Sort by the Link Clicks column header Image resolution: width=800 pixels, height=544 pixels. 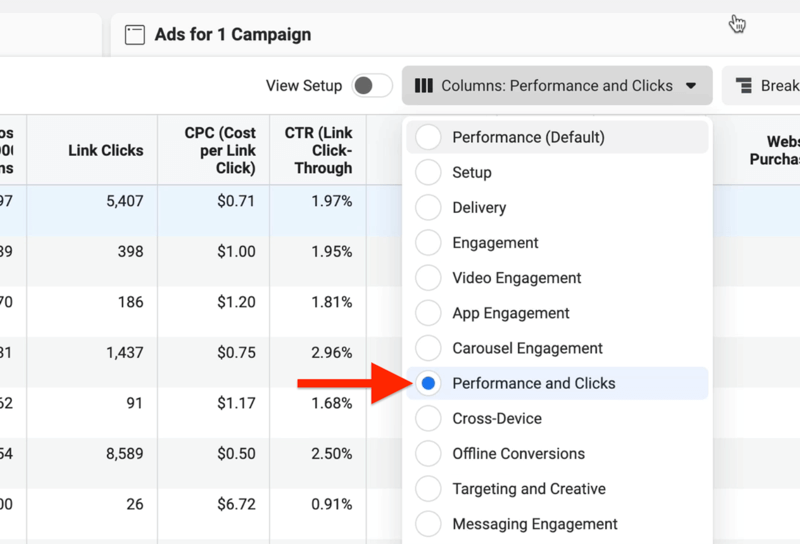(x=106, y=150)
